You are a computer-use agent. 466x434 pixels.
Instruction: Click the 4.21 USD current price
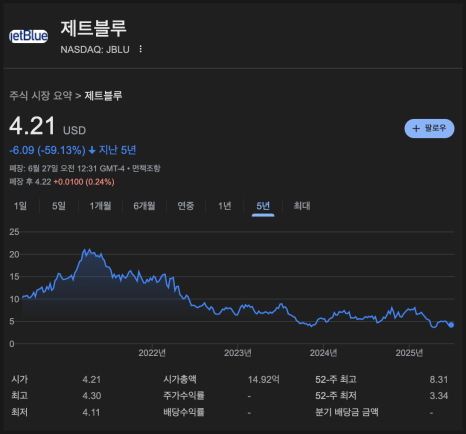coord(48,126)
